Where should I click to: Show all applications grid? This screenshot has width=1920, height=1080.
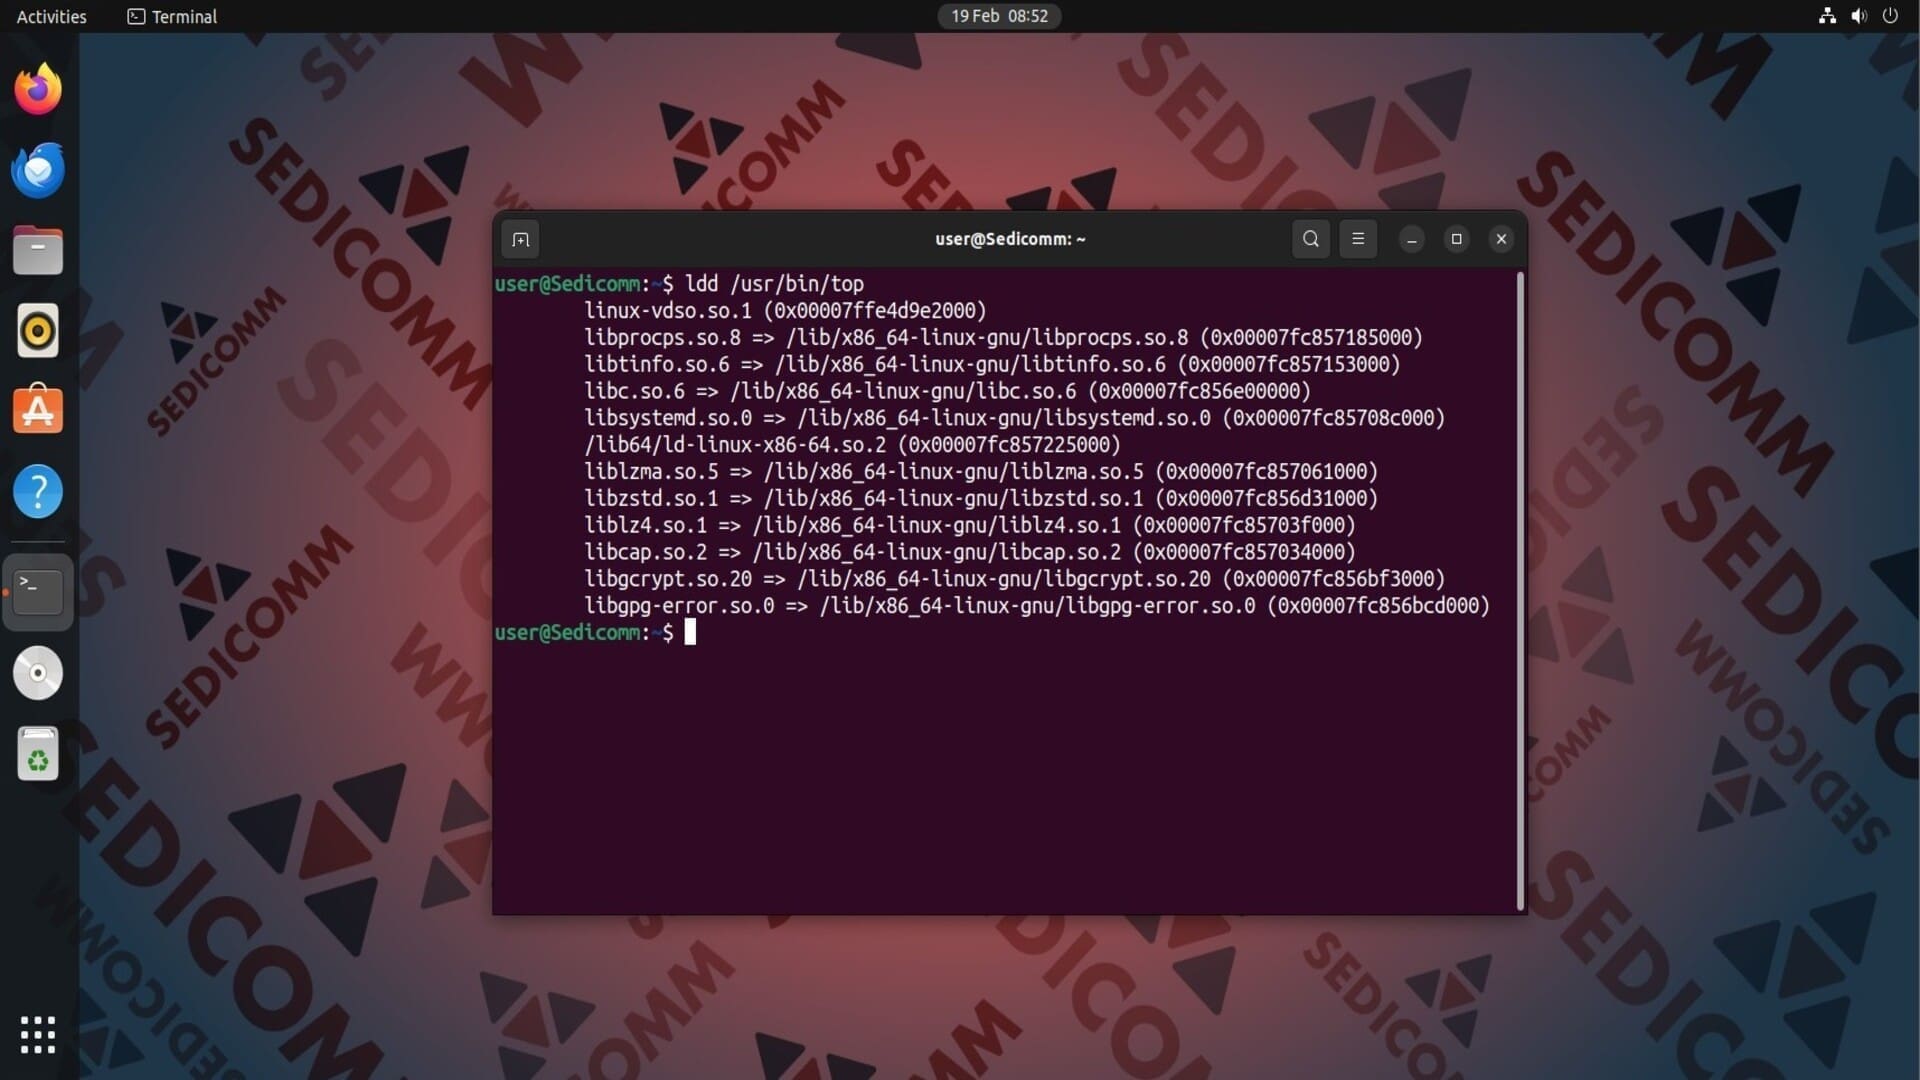[x=38, y=1035]
